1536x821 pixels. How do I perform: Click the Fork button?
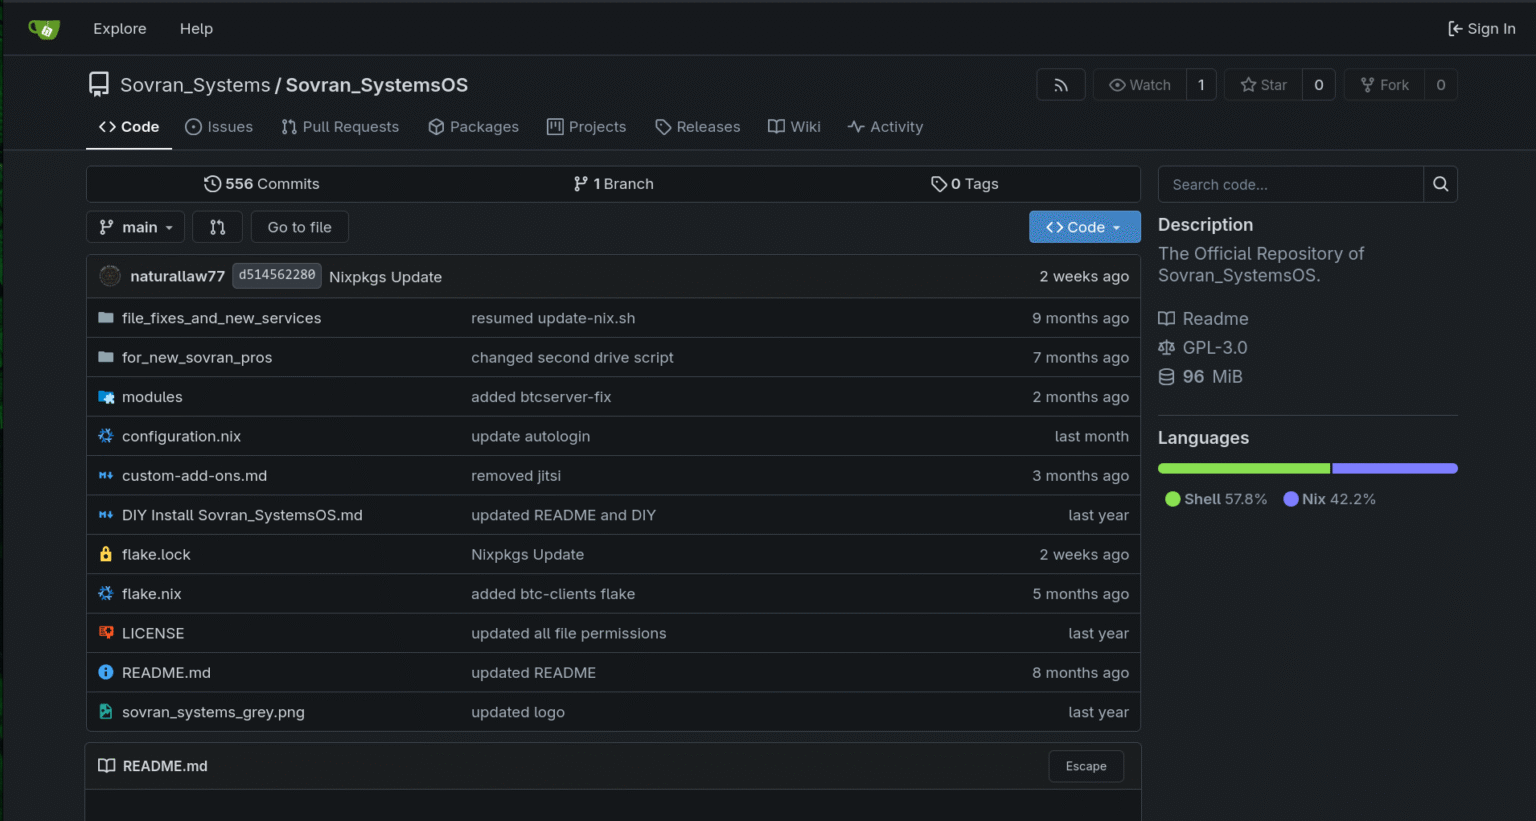(1385, 85)
